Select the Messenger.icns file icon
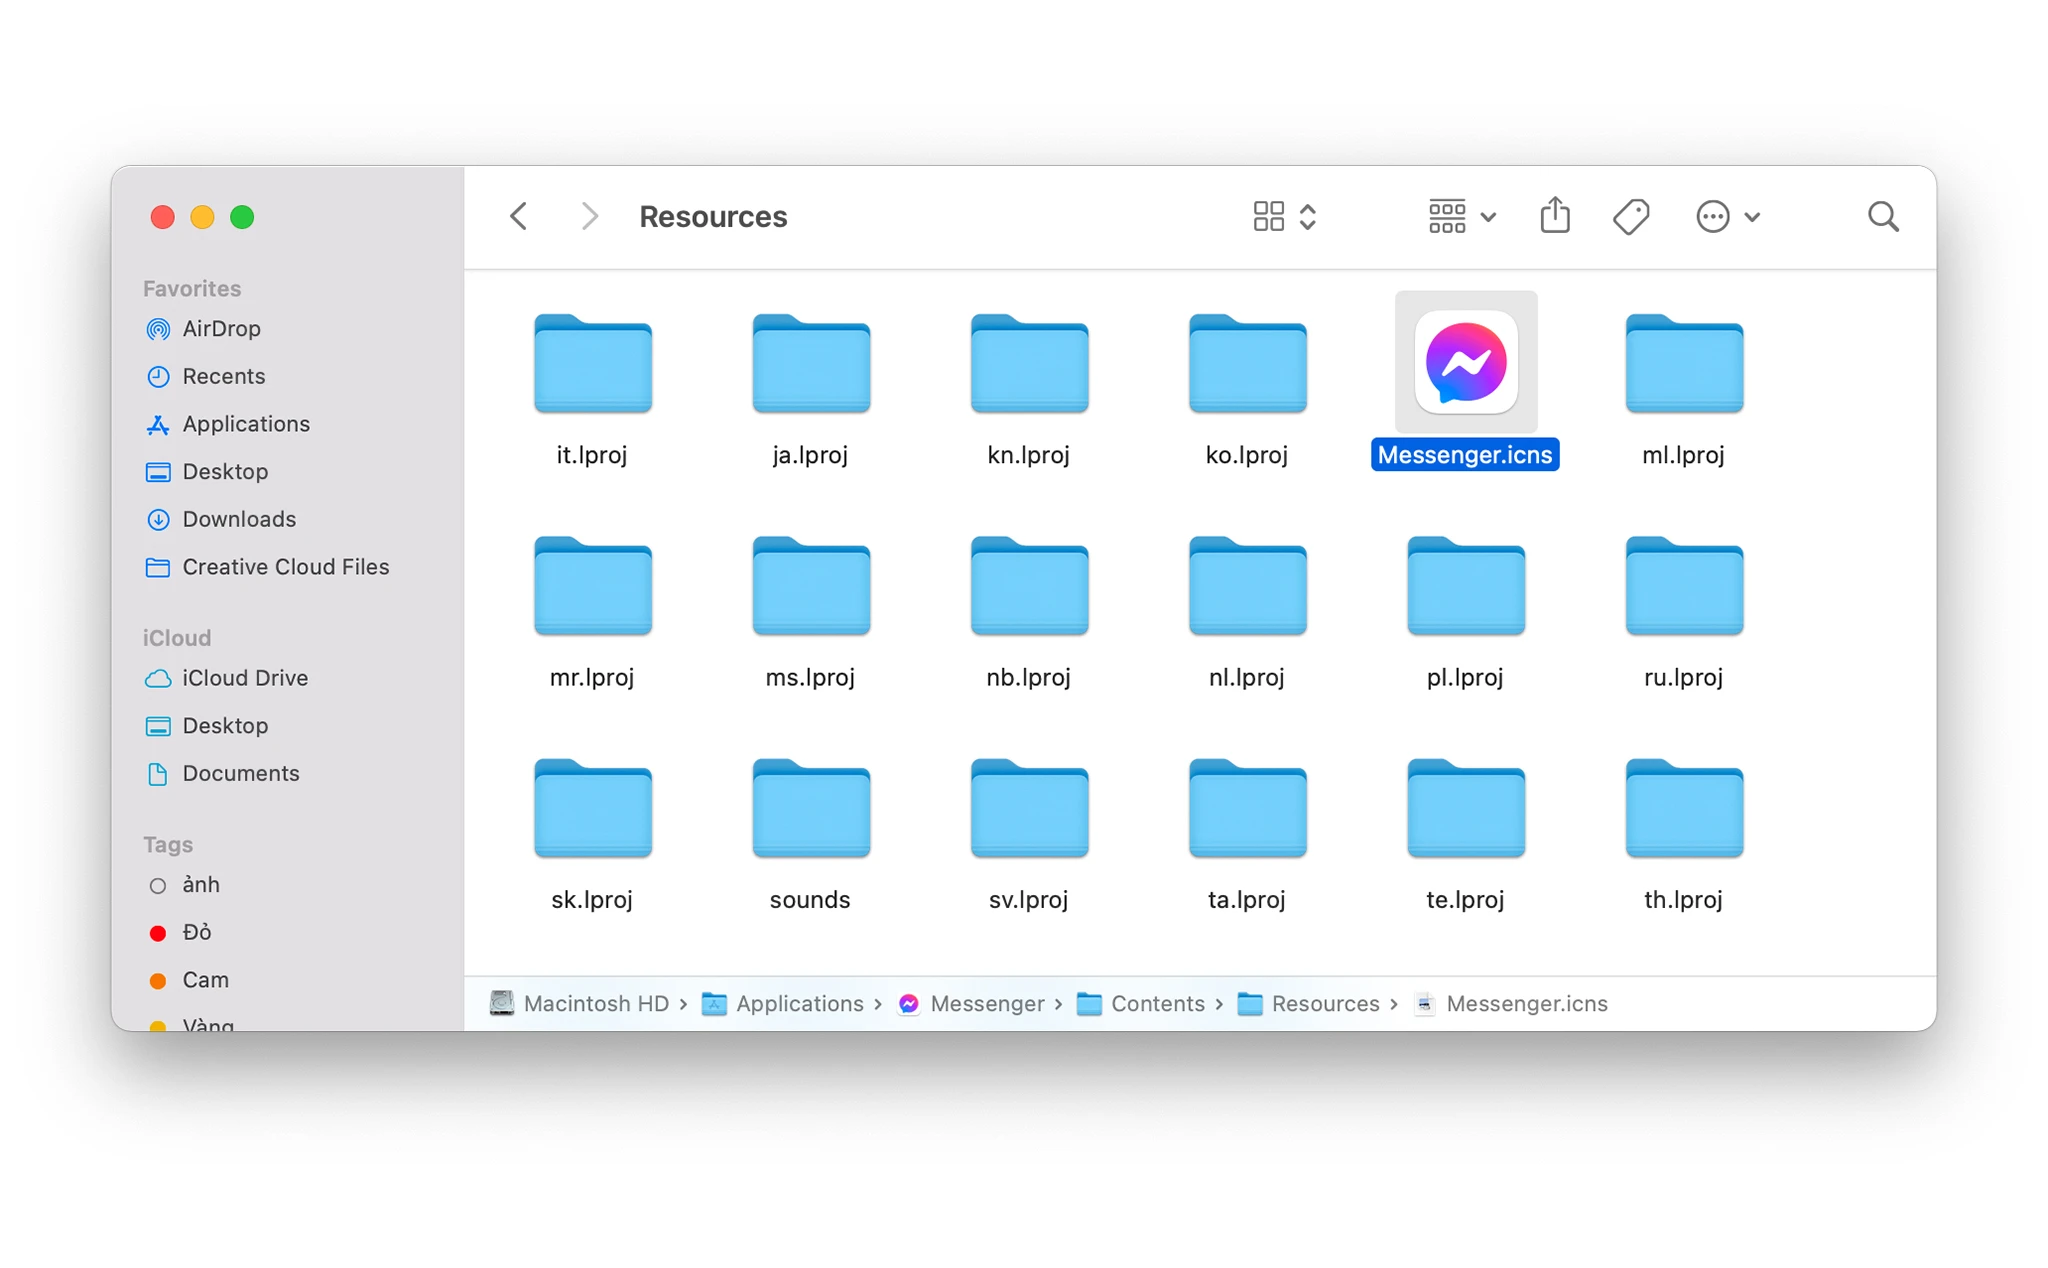Image resolution: width=2048 pixels, height=1268 pixels. (x=1466, y=362)
